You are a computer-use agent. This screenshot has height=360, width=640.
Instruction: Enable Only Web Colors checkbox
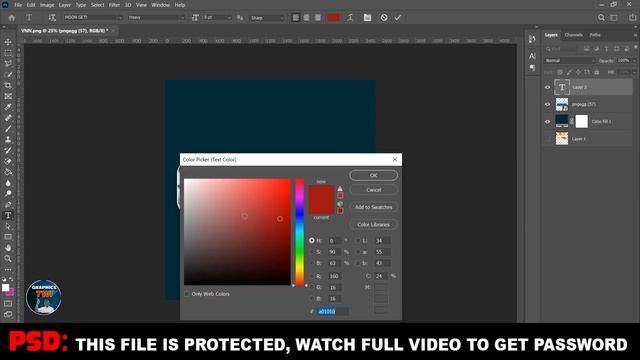[x=187, y=294]
